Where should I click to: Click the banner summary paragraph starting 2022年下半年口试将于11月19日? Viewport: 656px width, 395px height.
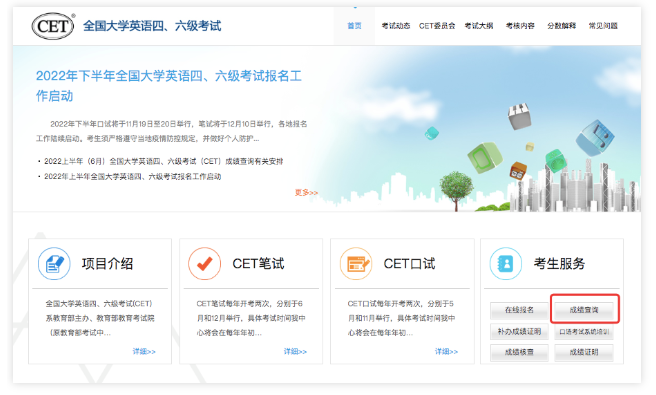click(172, 131)
